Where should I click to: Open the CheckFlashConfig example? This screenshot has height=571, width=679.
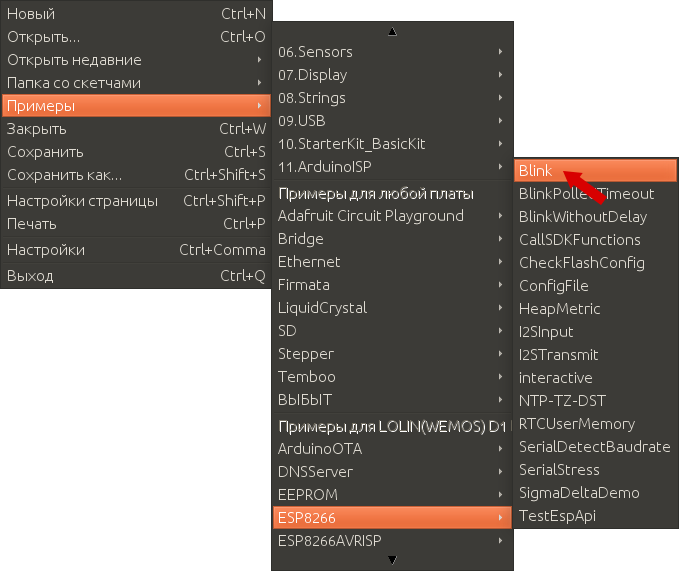pyautogui.click(x=595, y=262)
